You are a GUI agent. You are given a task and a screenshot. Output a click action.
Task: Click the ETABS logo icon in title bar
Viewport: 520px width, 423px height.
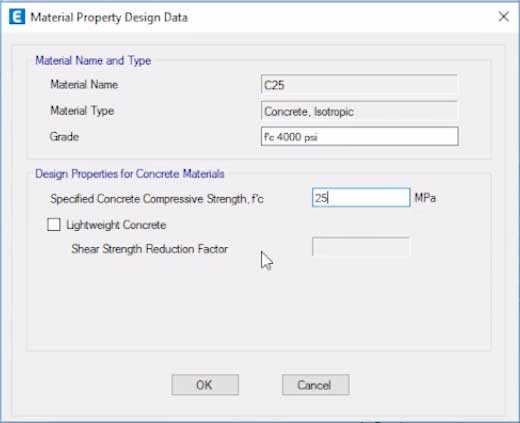[17, 17]
